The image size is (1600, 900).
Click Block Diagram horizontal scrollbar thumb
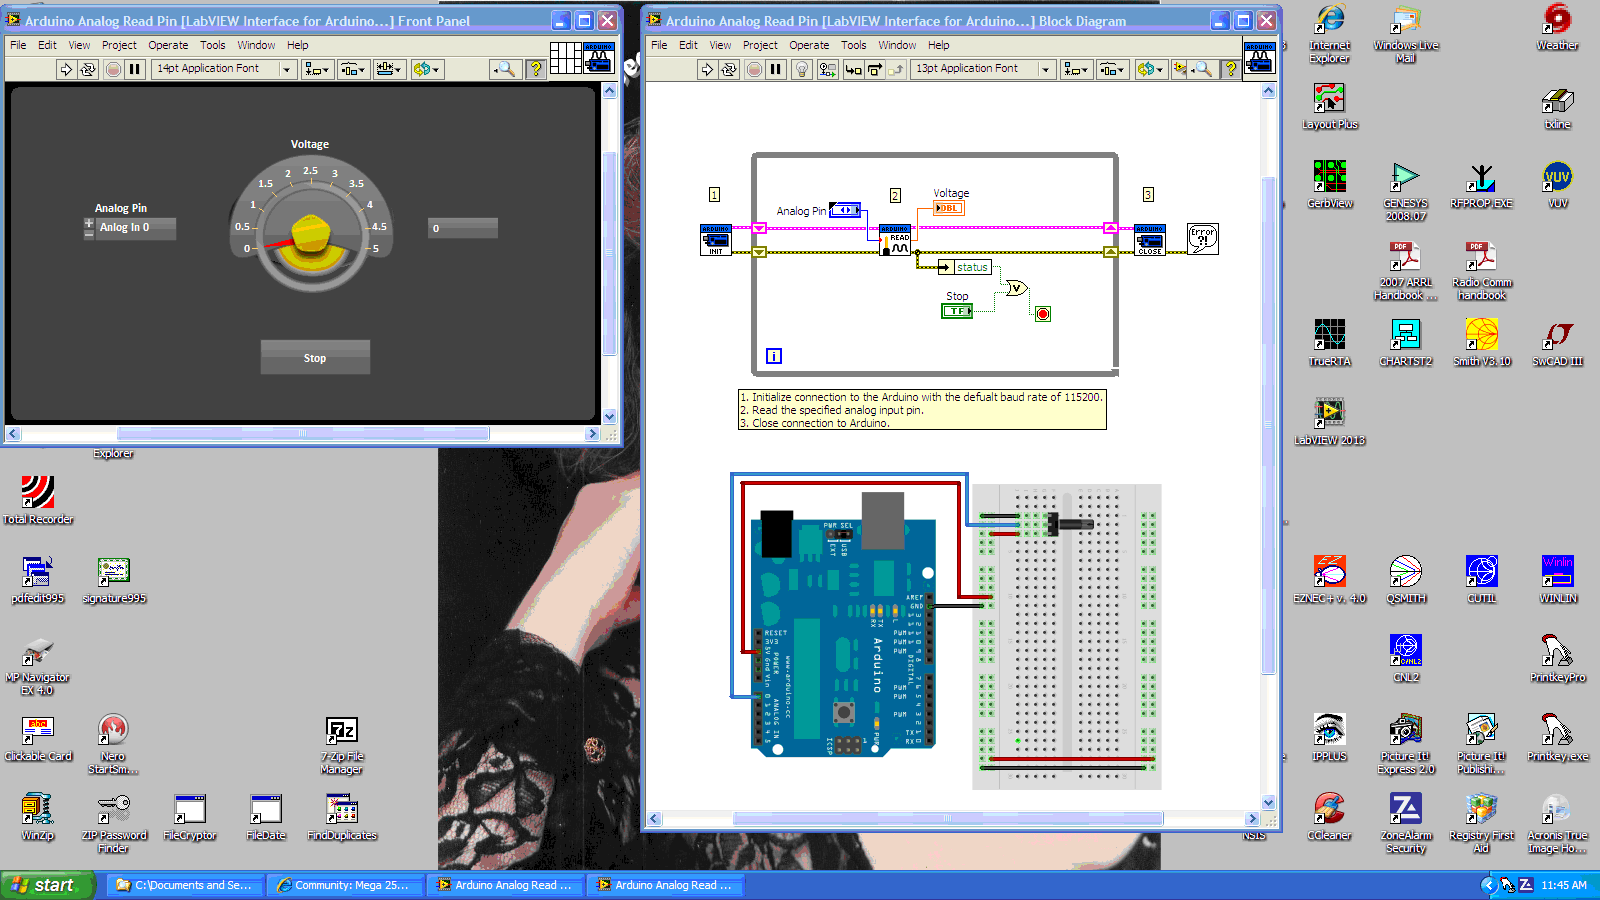(948, 818)
